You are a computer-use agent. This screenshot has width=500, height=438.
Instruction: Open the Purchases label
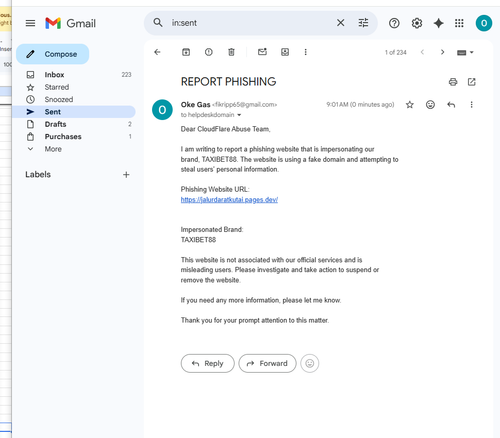point(74,136)
